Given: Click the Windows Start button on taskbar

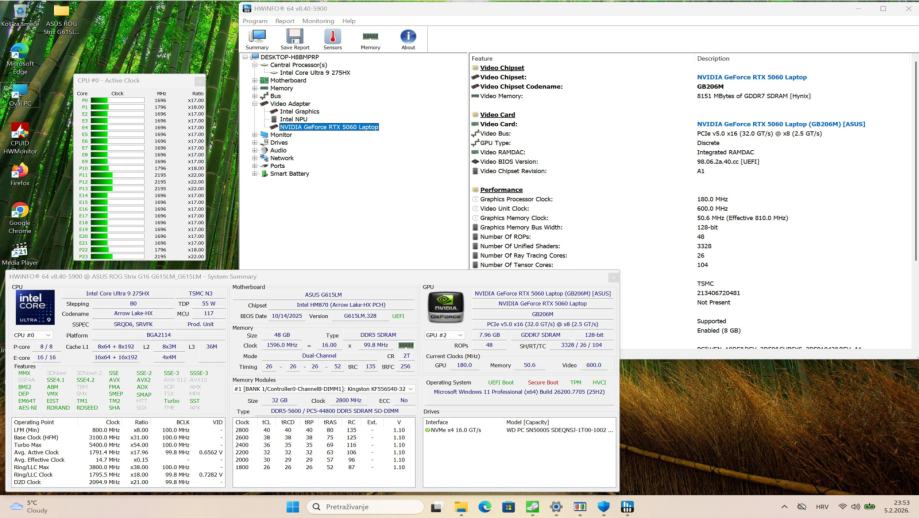Looking at the screenshot, I should coord(294,507).
